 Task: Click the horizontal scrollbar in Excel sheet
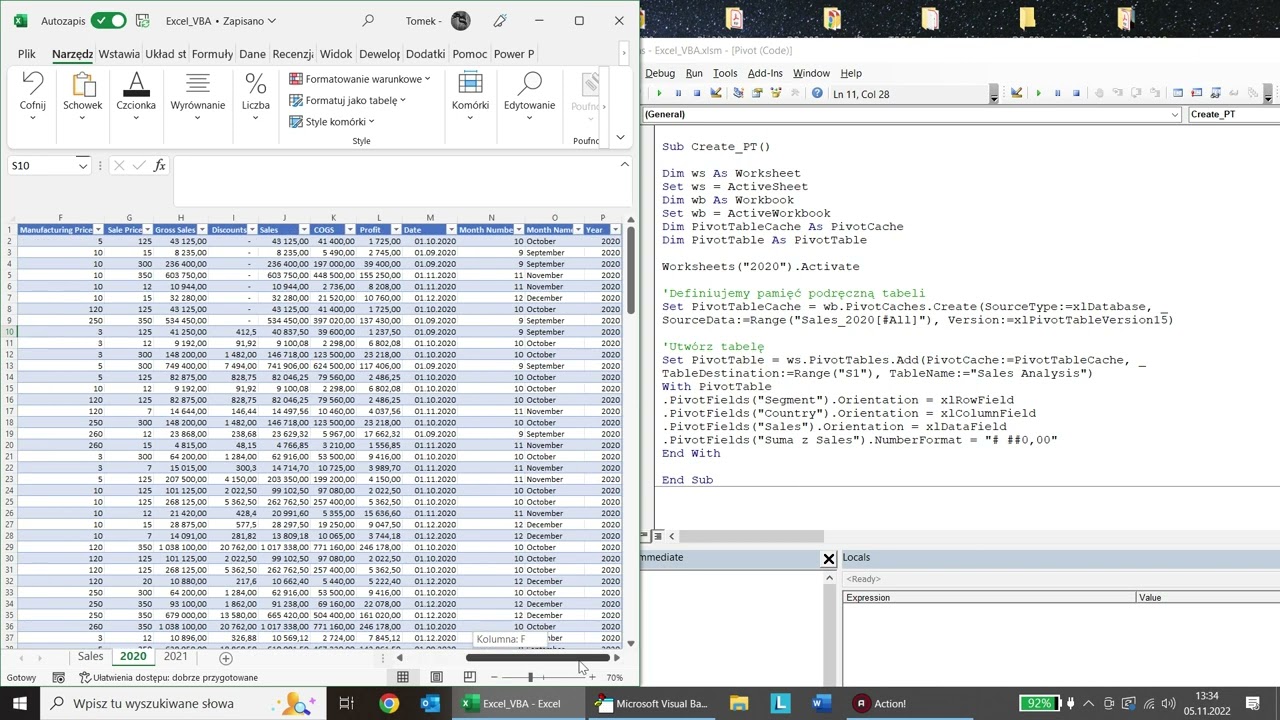tap(537, 658)
